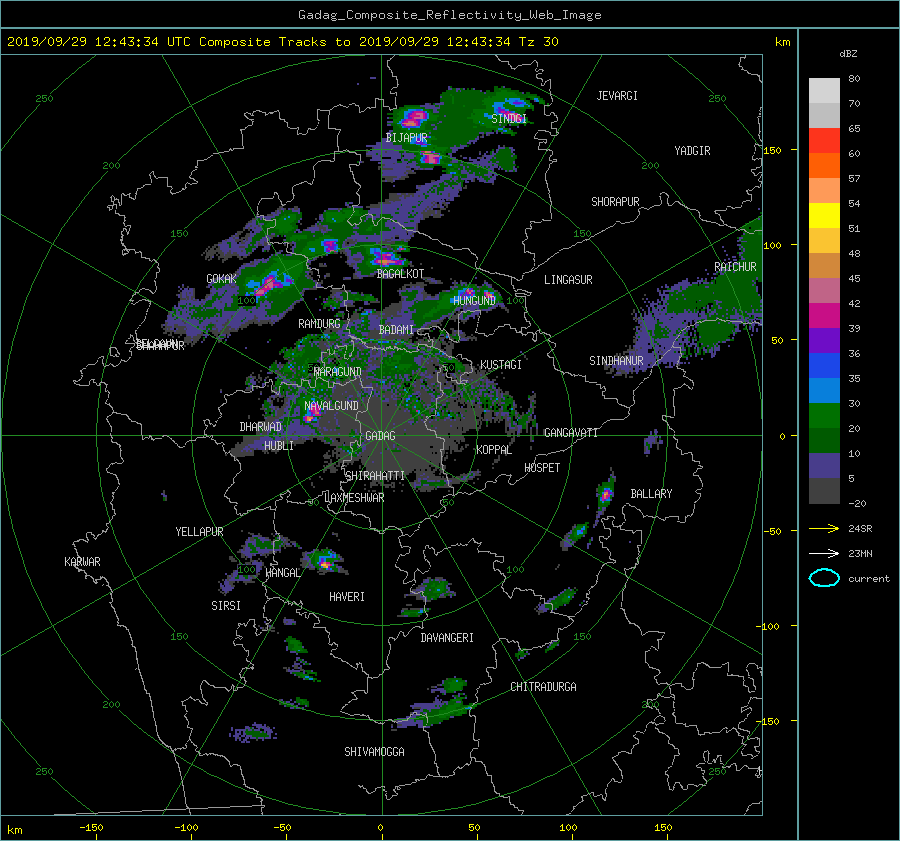The width and height of the screenshot is (900, 841).
Task: Click the SINDGI city label
Action: coord(509,118)
